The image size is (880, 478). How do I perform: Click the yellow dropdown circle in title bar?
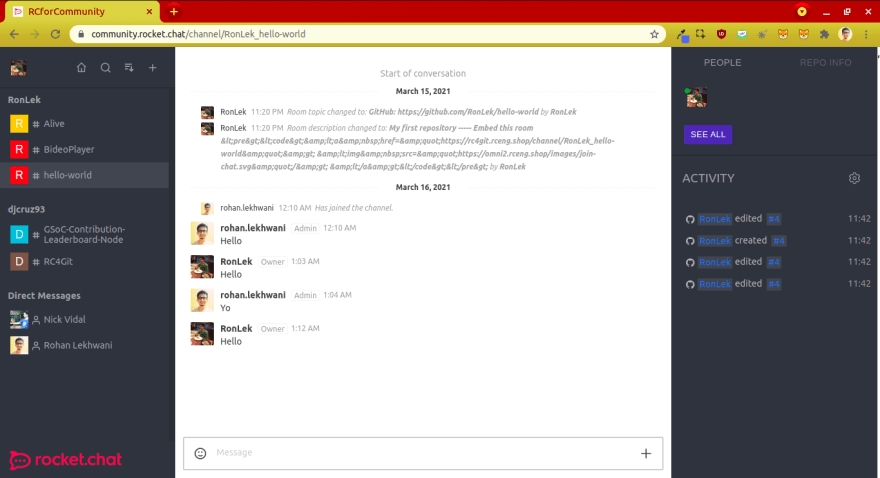802,11
